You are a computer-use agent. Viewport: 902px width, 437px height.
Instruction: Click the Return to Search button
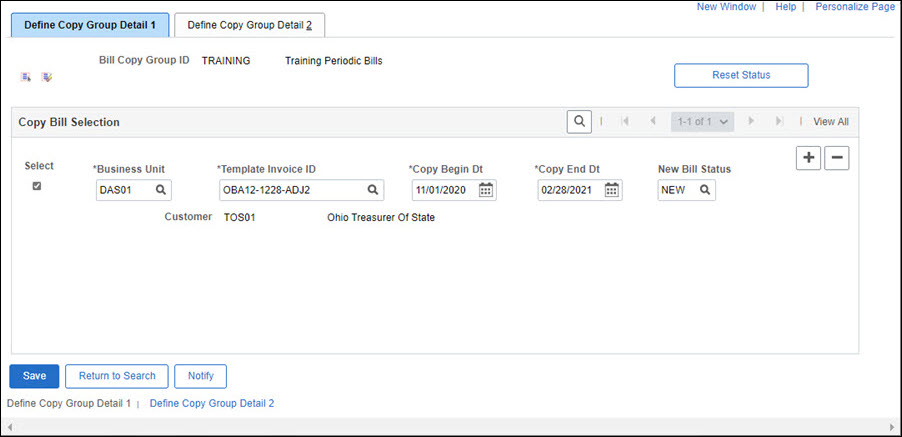[116, 376]
